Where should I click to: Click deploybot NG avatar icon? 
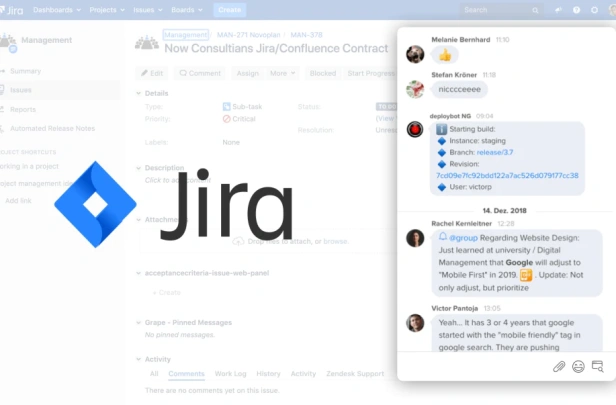pos(415,129)
